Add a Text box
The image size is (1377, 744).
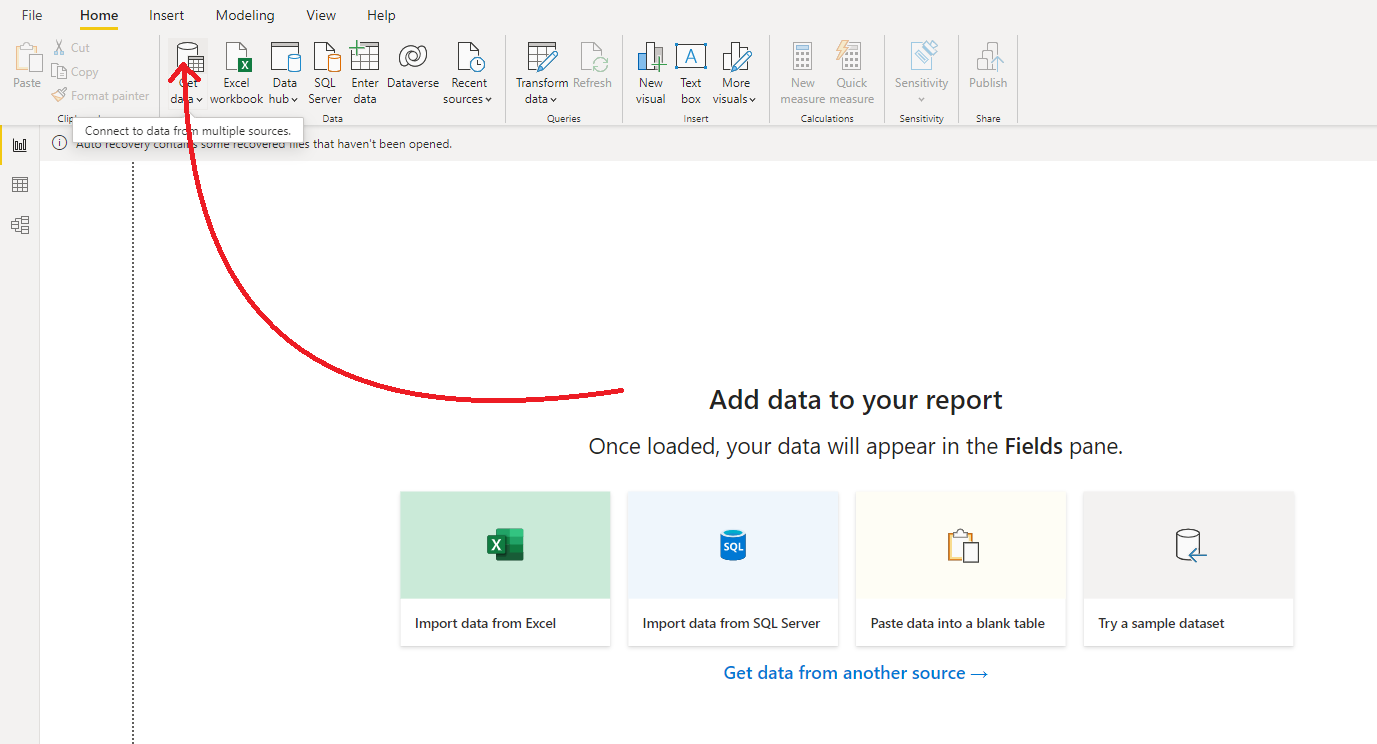click(x=691, y=58)
